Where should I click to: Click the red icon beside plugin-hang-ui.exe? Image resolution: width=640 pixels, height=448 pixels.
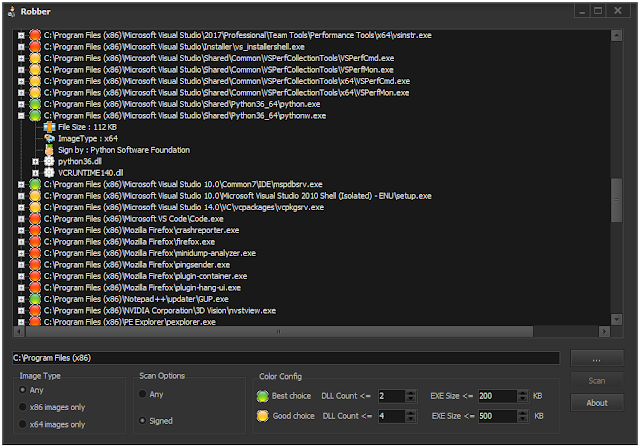click(x=35, y=288)
